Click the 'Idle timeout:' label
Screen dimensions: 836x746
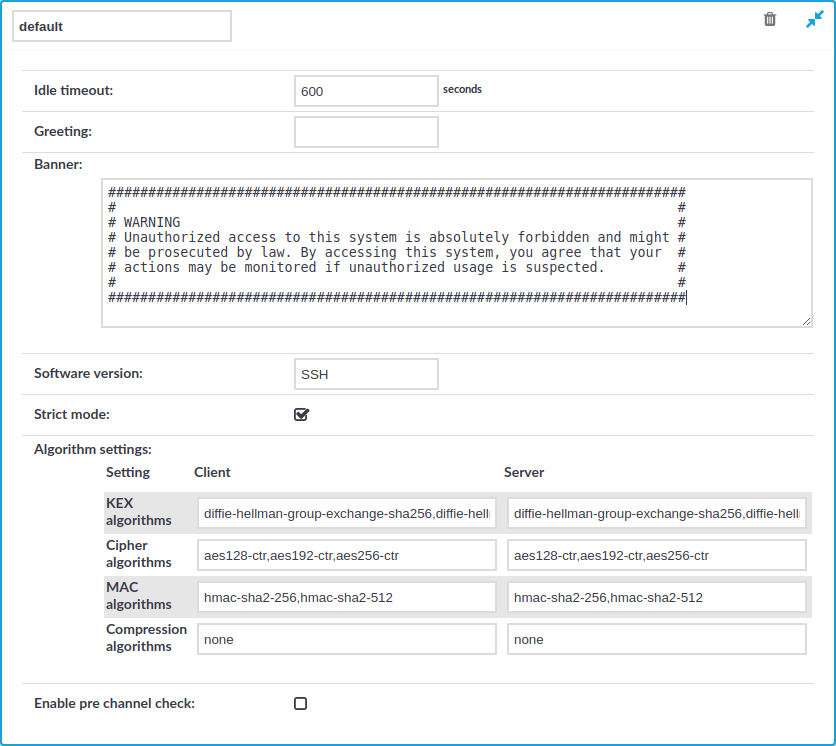tap(74, 90)
